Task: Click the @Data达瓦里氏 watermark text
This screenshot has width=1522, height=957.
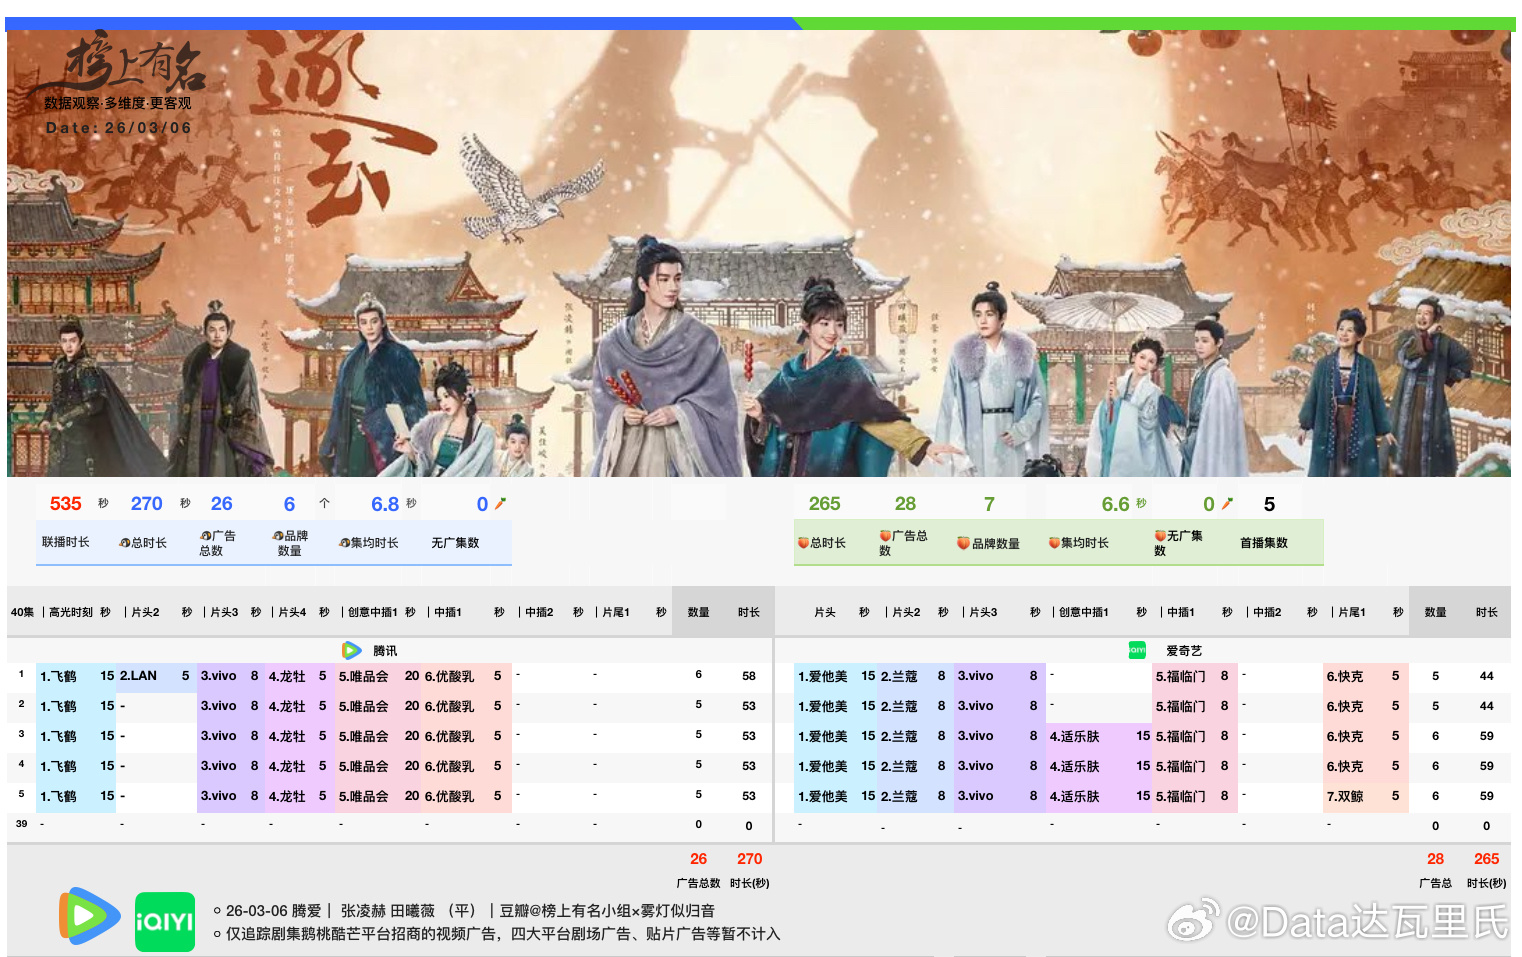Action: [x=1367, y=921]
